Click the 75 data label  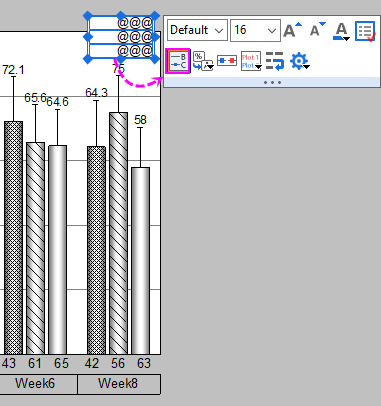(x=118, y=69)
